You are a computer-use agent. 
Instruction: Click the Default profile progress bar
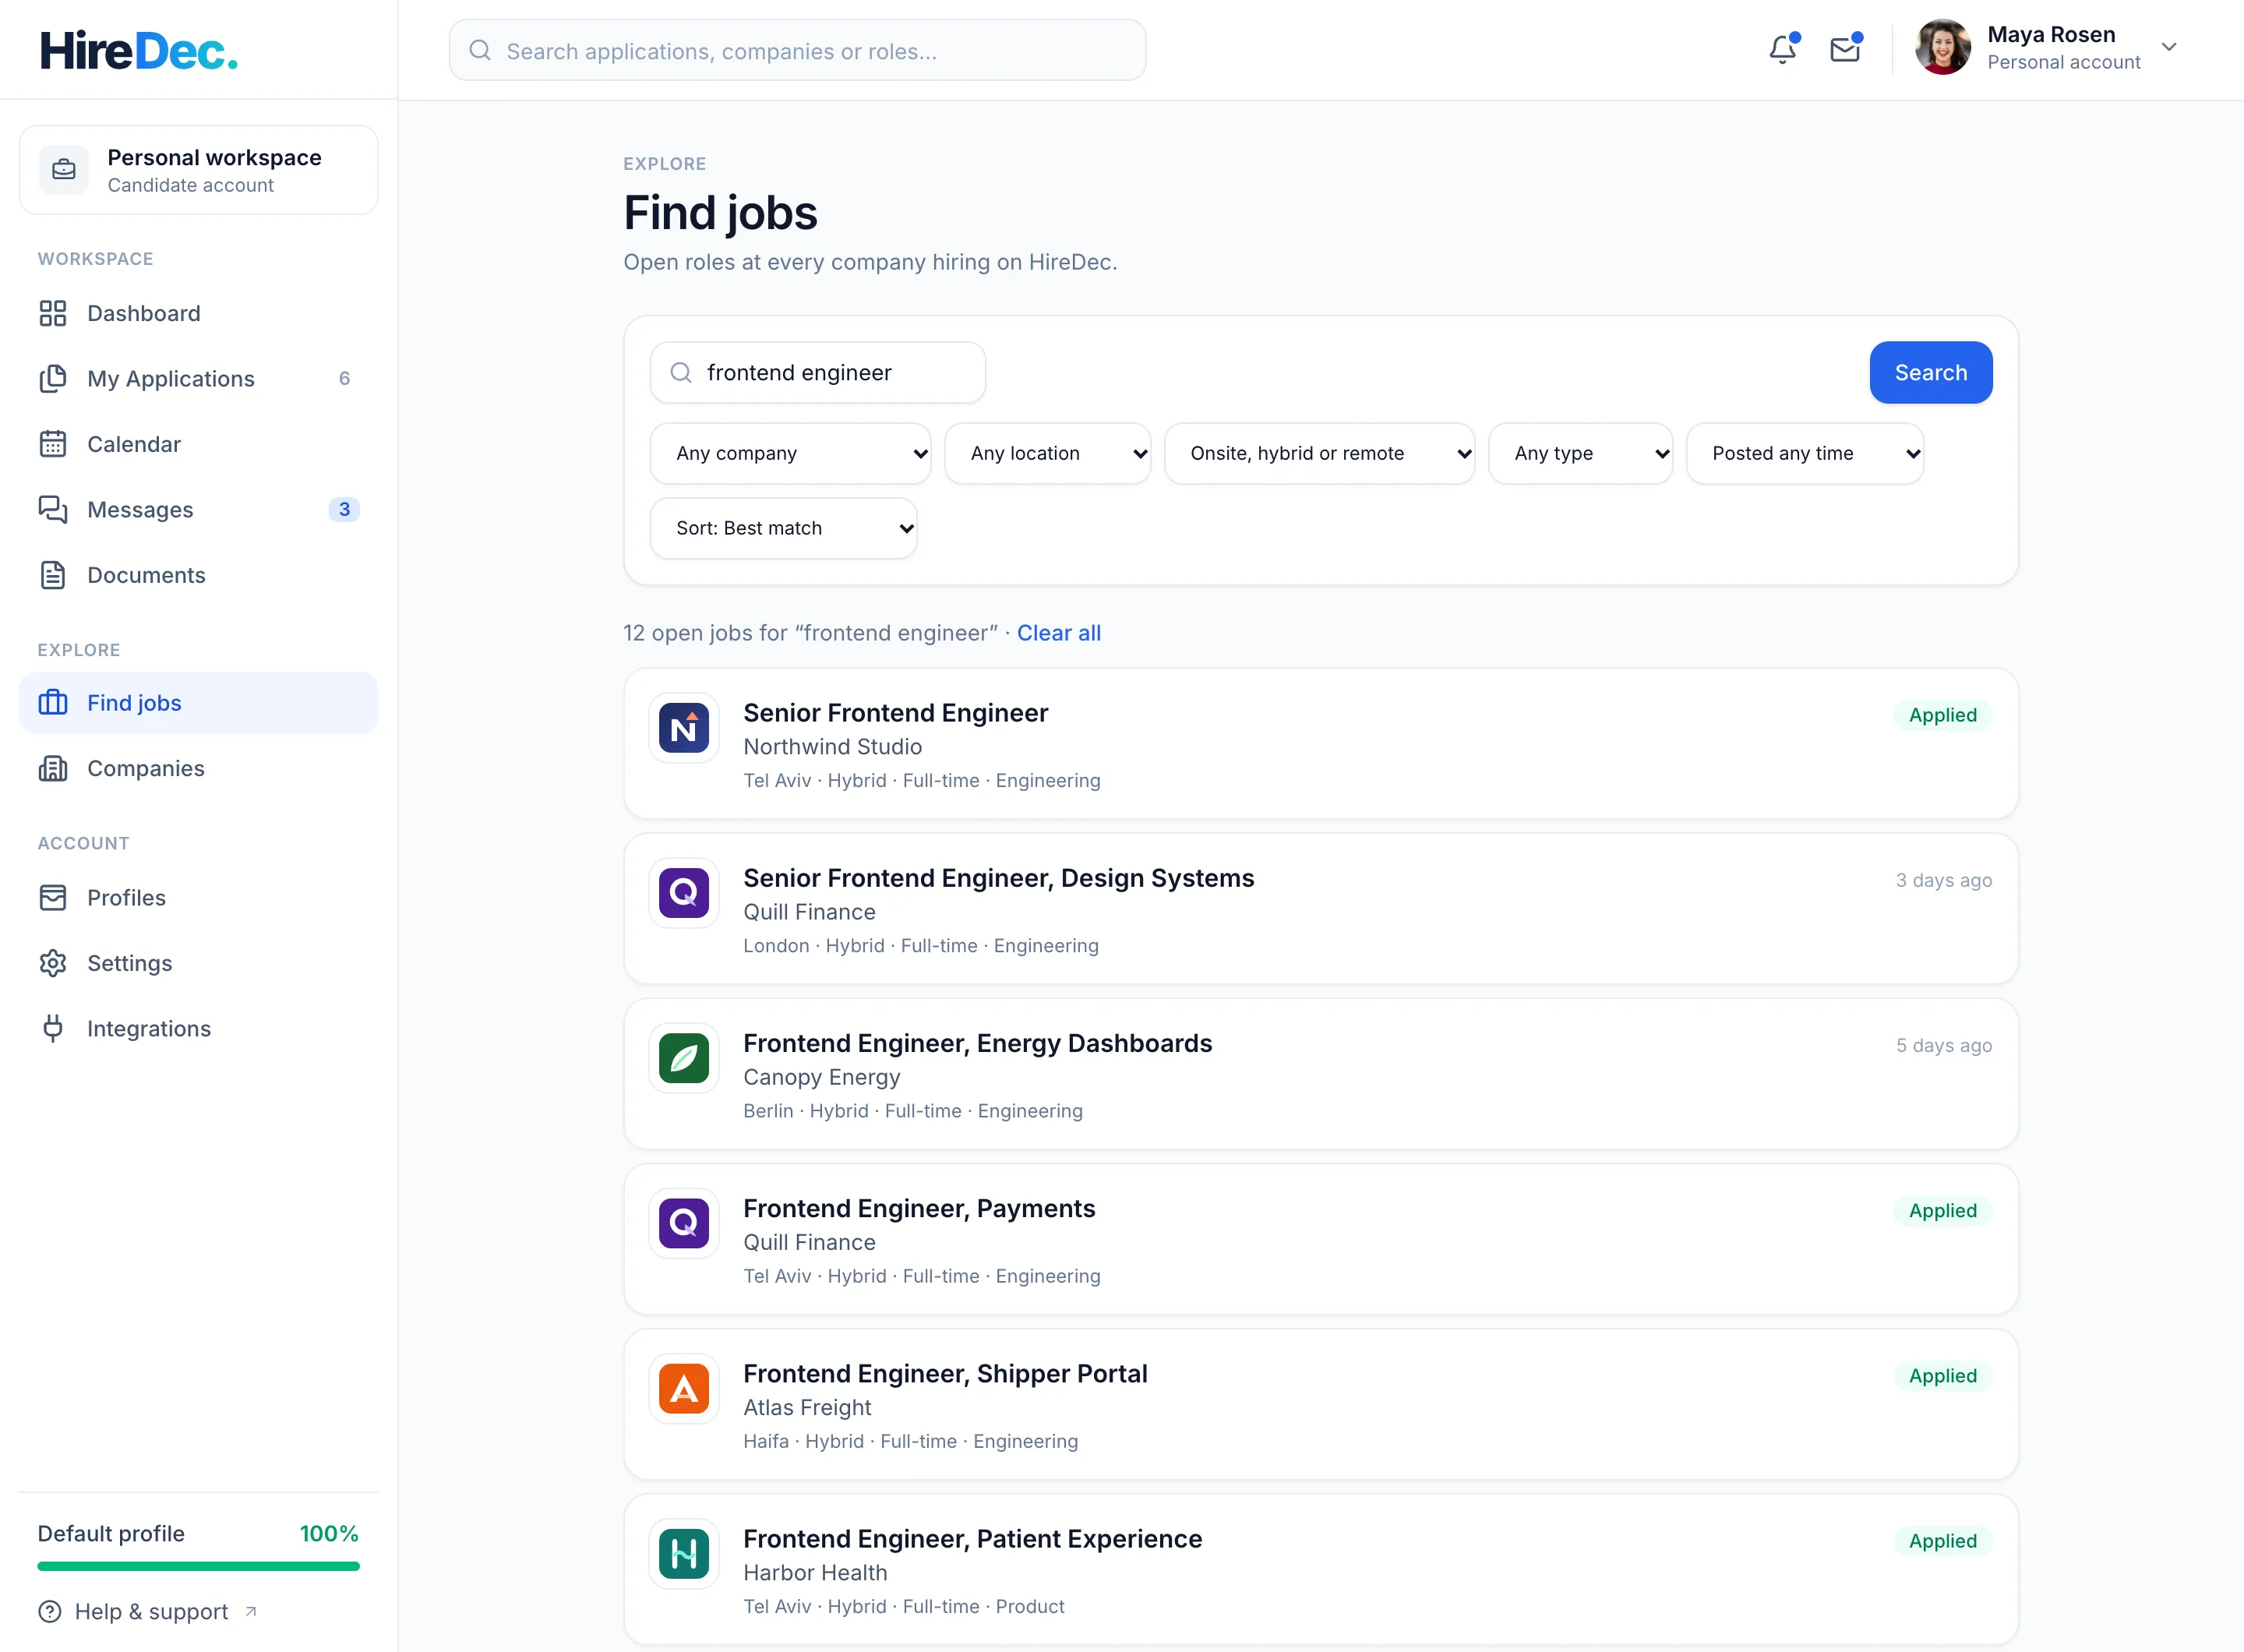(x=199, y=1566)
